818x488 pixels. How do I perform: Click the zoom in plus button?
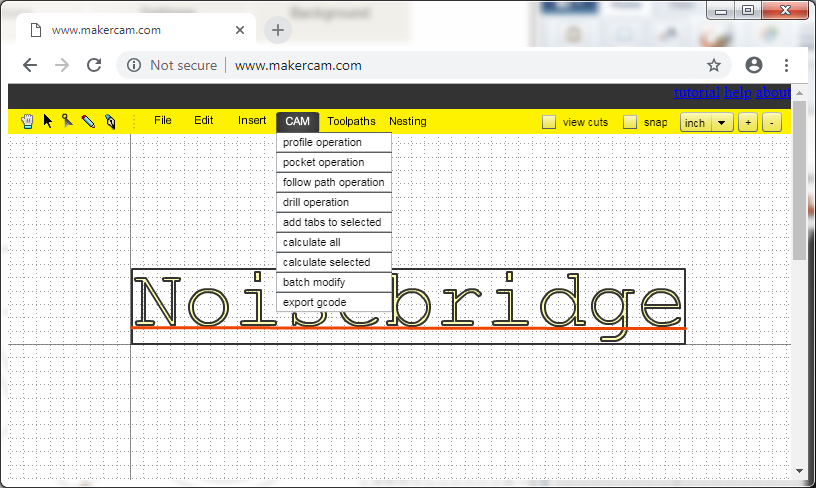point(747,122)
